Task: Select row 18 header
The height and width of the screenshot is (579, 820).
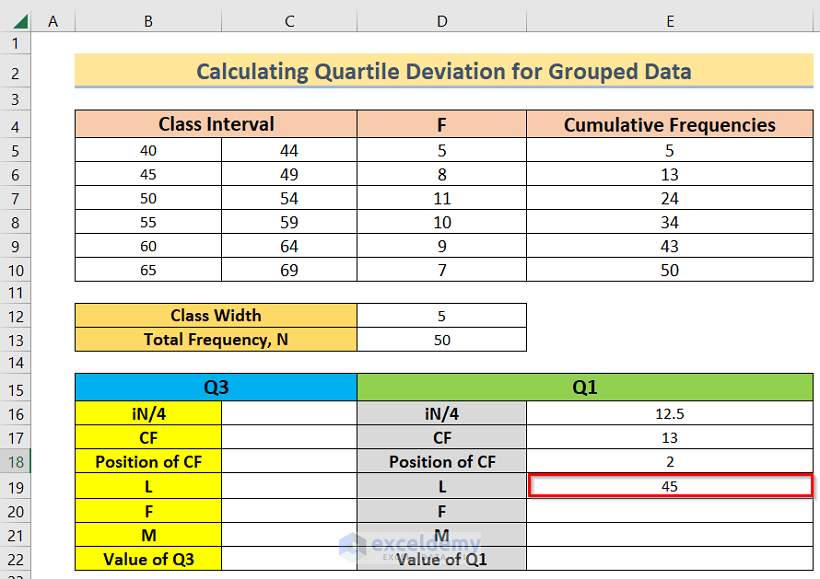Action: click(x=15, y=462)
